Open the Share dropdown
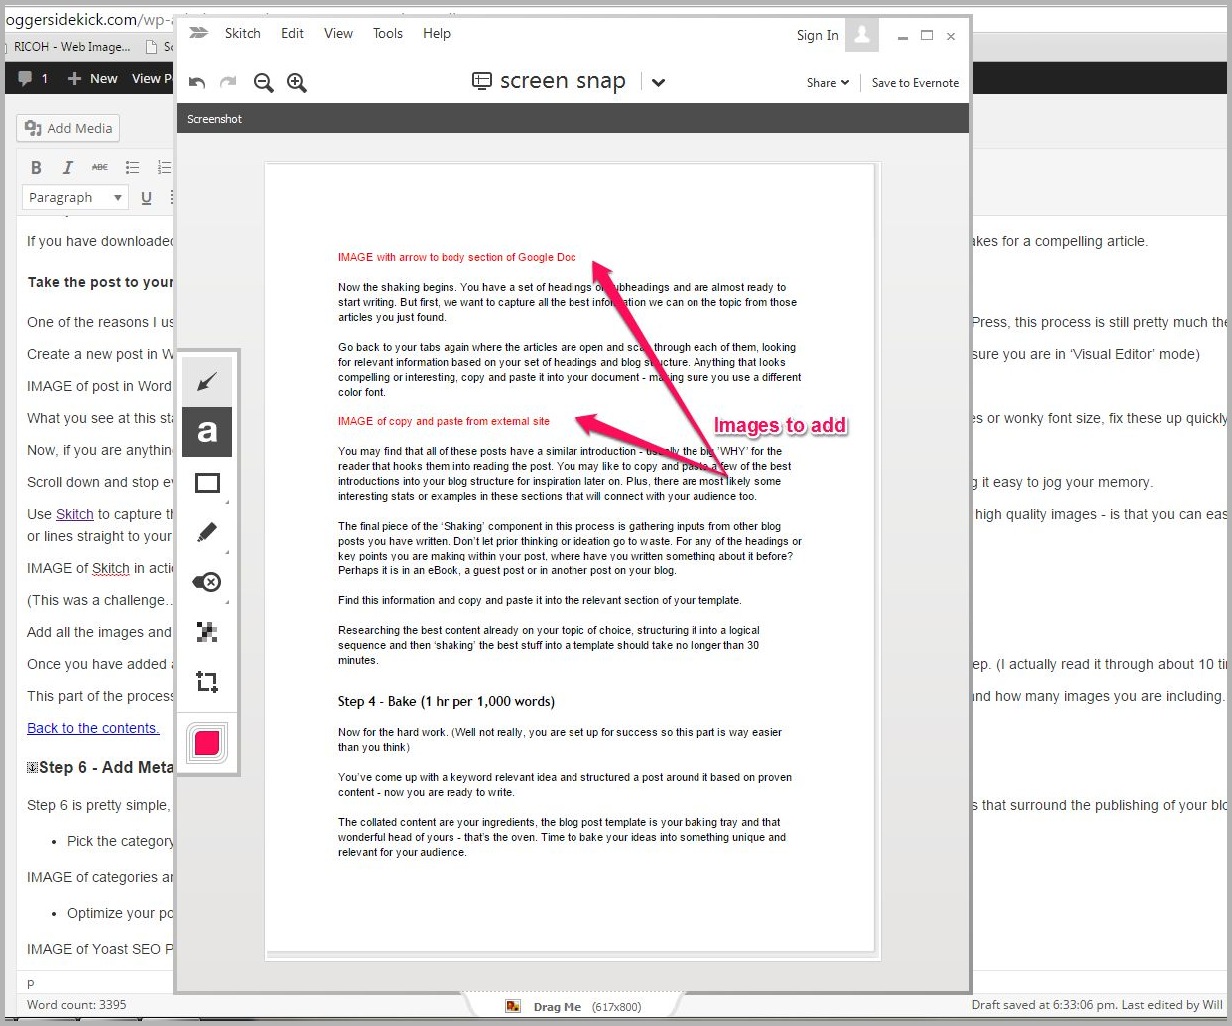This screenshot has width=1232, height=1026. [827, 83]
